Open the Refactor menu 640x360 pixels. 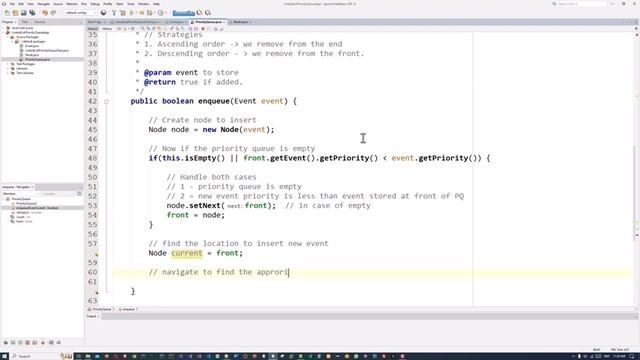pyautogui.click(x=72, y=4)
